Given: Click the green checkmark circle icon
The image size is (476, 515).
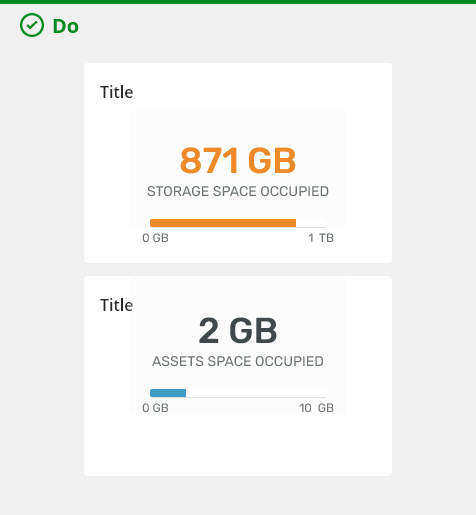Looking at the screenshot, I should pyautogui.click(x=32, y=25).
